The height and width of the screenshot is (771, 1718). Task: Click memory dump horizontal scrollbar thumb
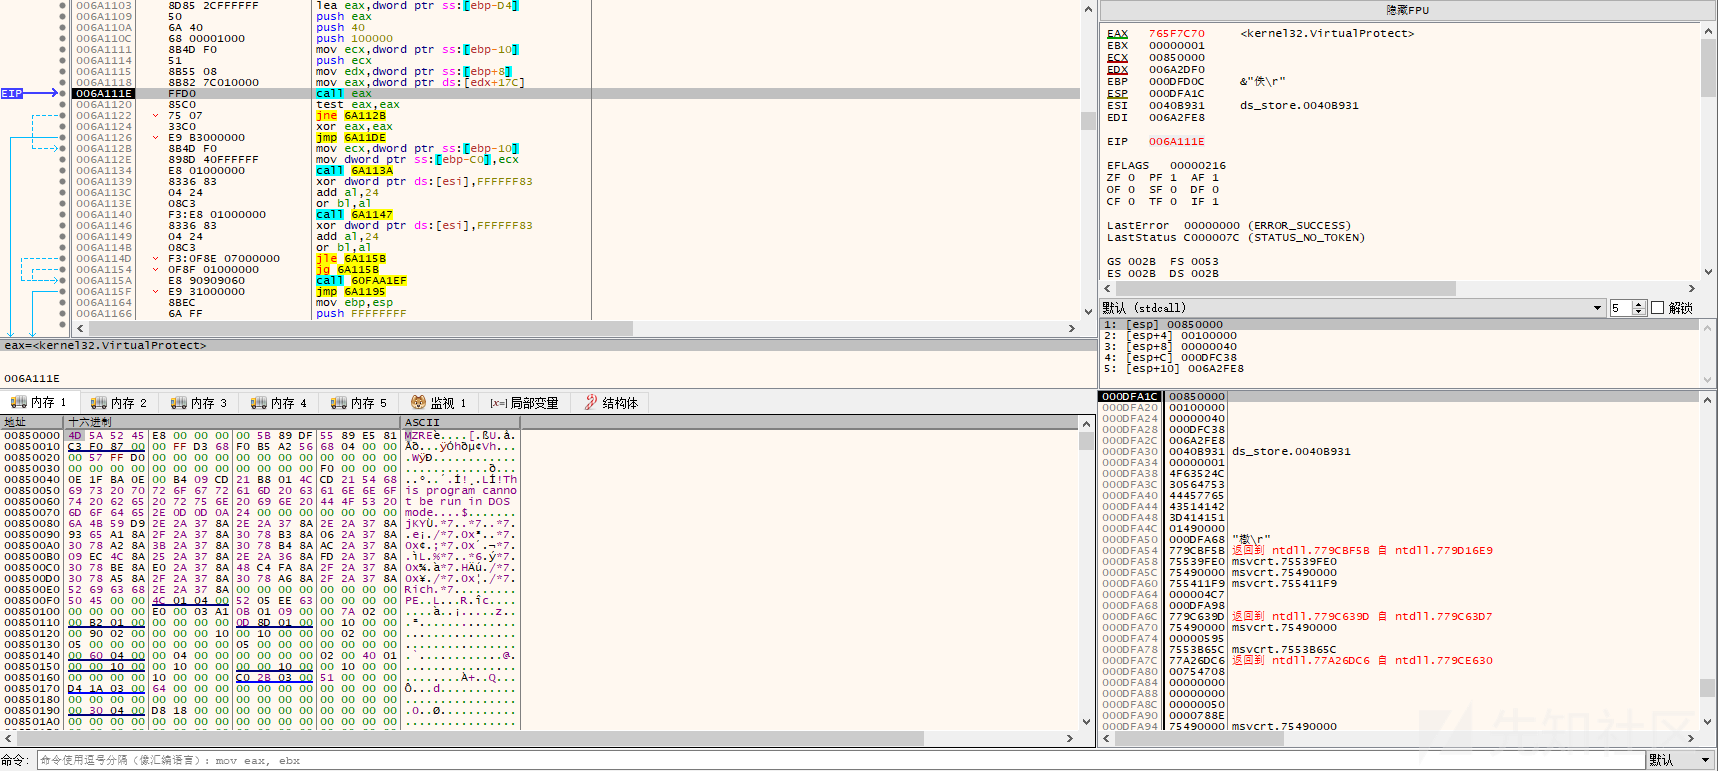(x=469, y=738)
